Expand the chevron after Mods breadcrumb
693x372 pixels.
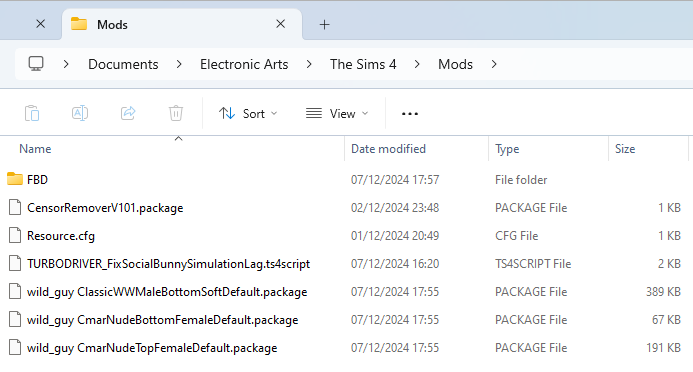tap(494, 65)
